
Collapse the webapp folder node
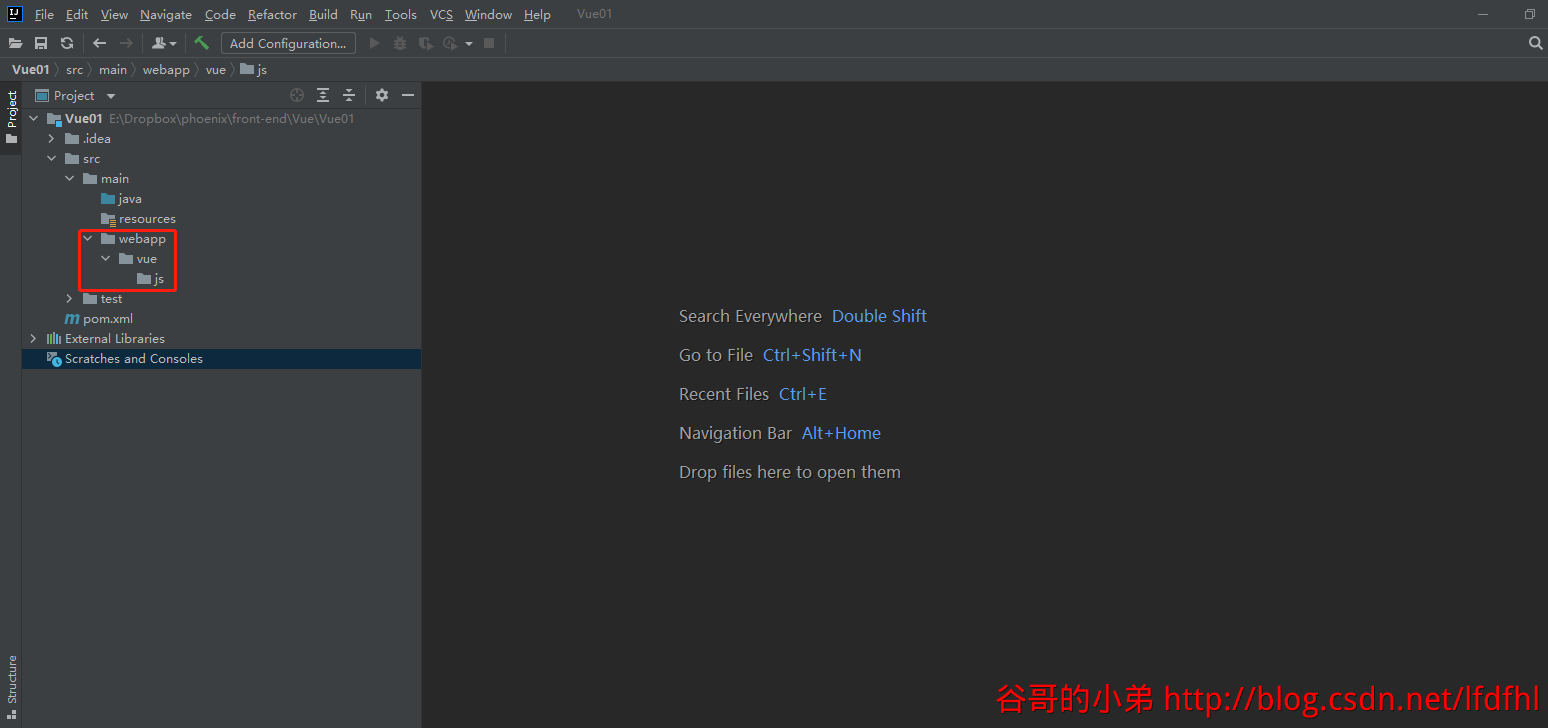[87, 239]
